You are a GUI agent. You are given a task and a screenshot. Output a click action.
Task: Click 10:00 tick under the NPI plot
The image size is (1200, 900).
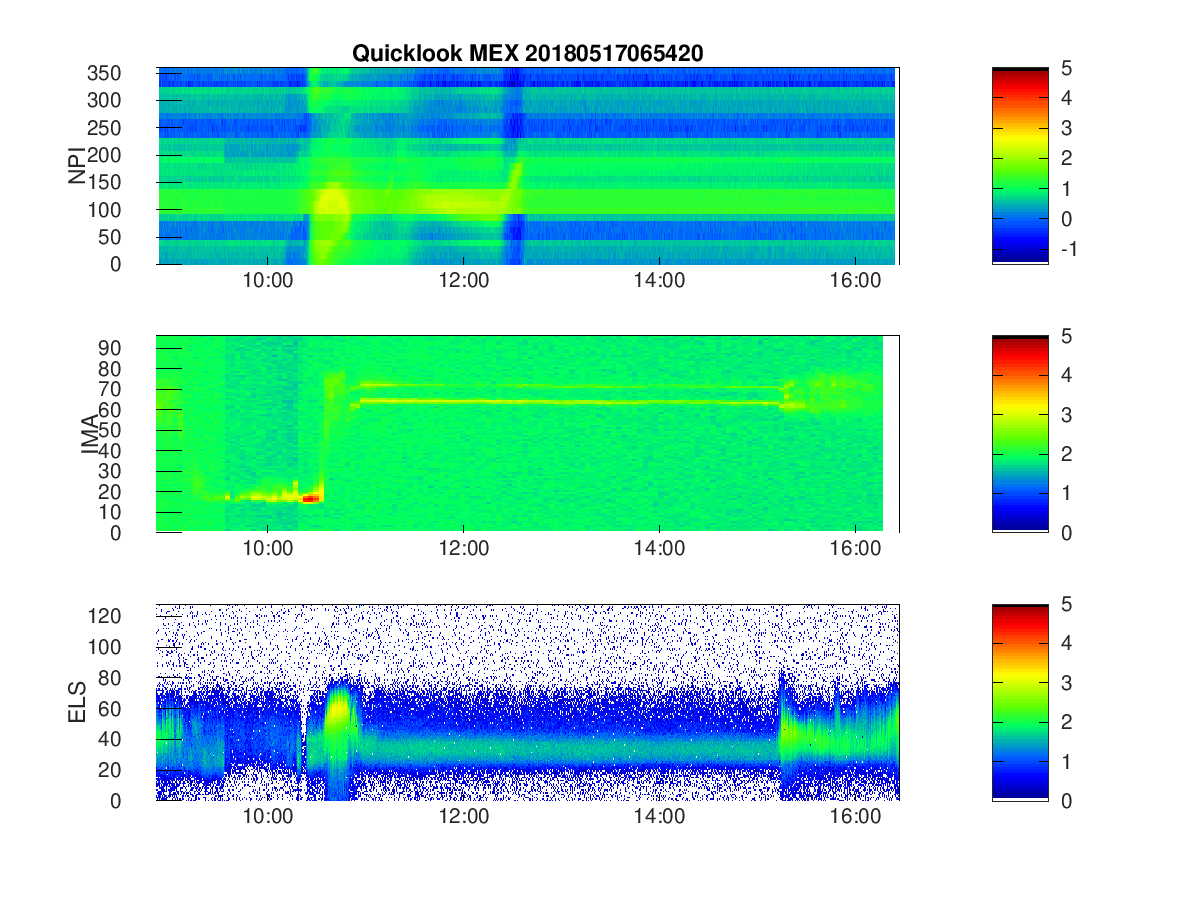[x=268, y=279]
